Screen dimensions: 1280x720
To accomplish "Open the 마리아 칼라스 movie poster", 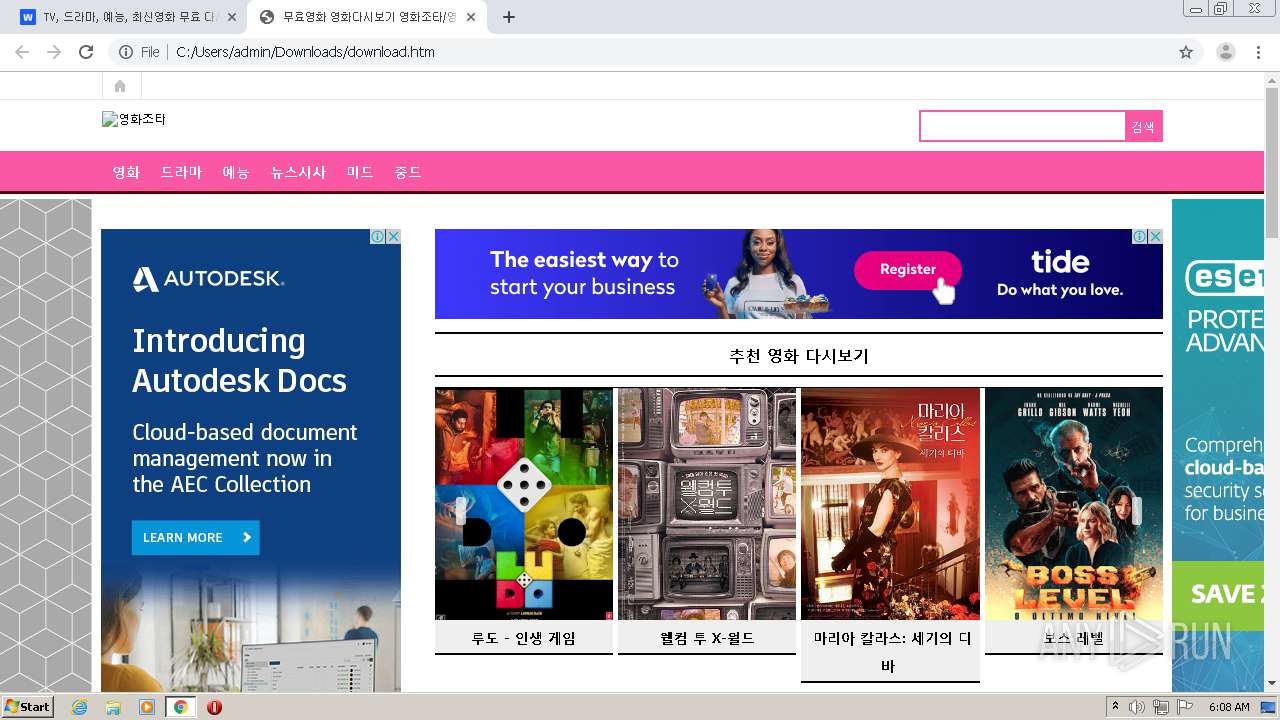I will click(890, 504).
